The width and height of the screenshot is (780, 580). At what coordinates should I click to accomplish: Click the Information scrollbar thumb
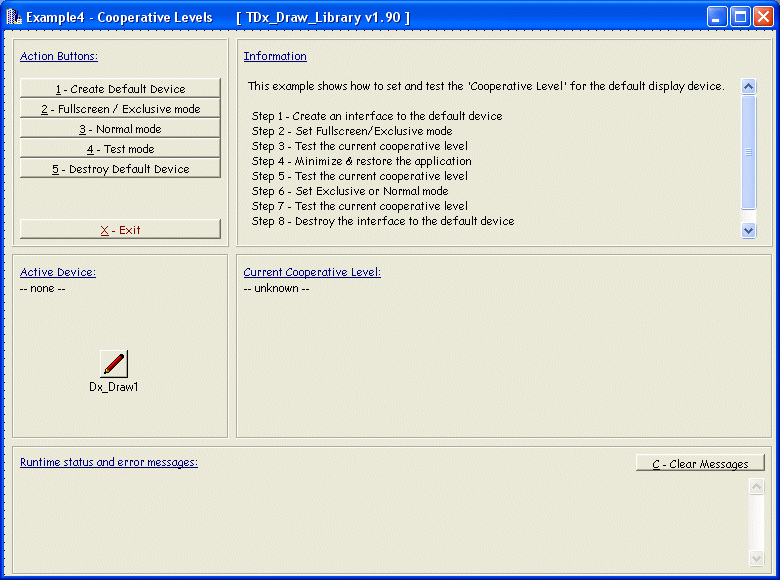pos(749,152)
